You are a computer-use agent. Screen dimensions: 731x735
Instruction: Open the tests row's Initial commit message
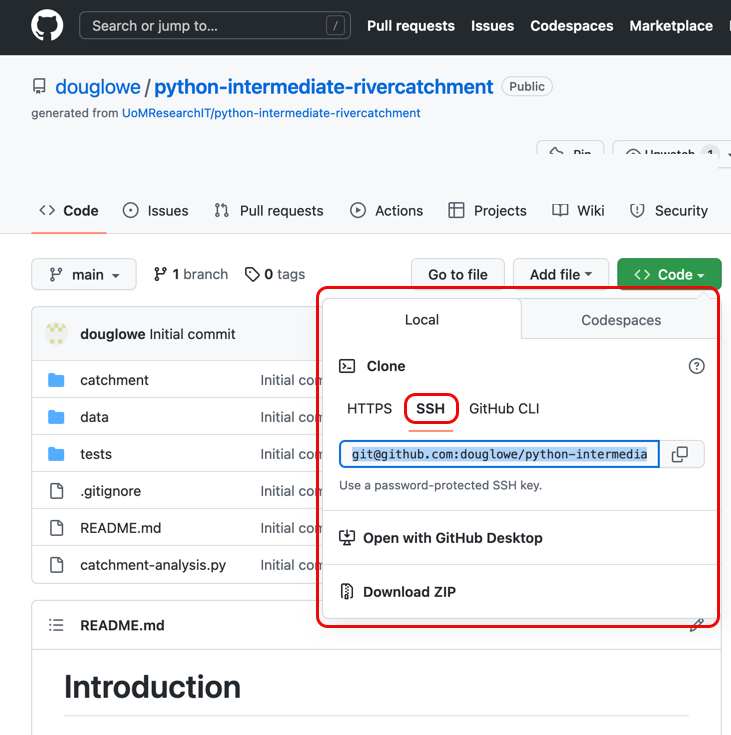click(291, 454)
